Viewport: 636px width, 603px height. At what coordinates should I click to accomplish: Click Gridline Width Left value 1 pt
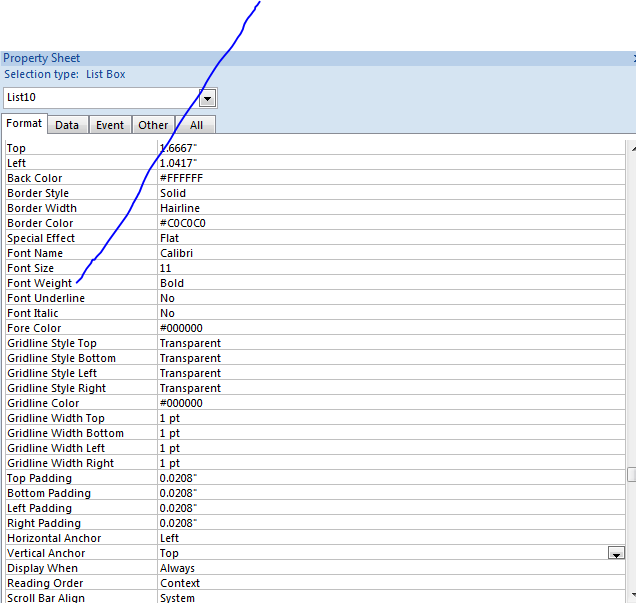170,448
